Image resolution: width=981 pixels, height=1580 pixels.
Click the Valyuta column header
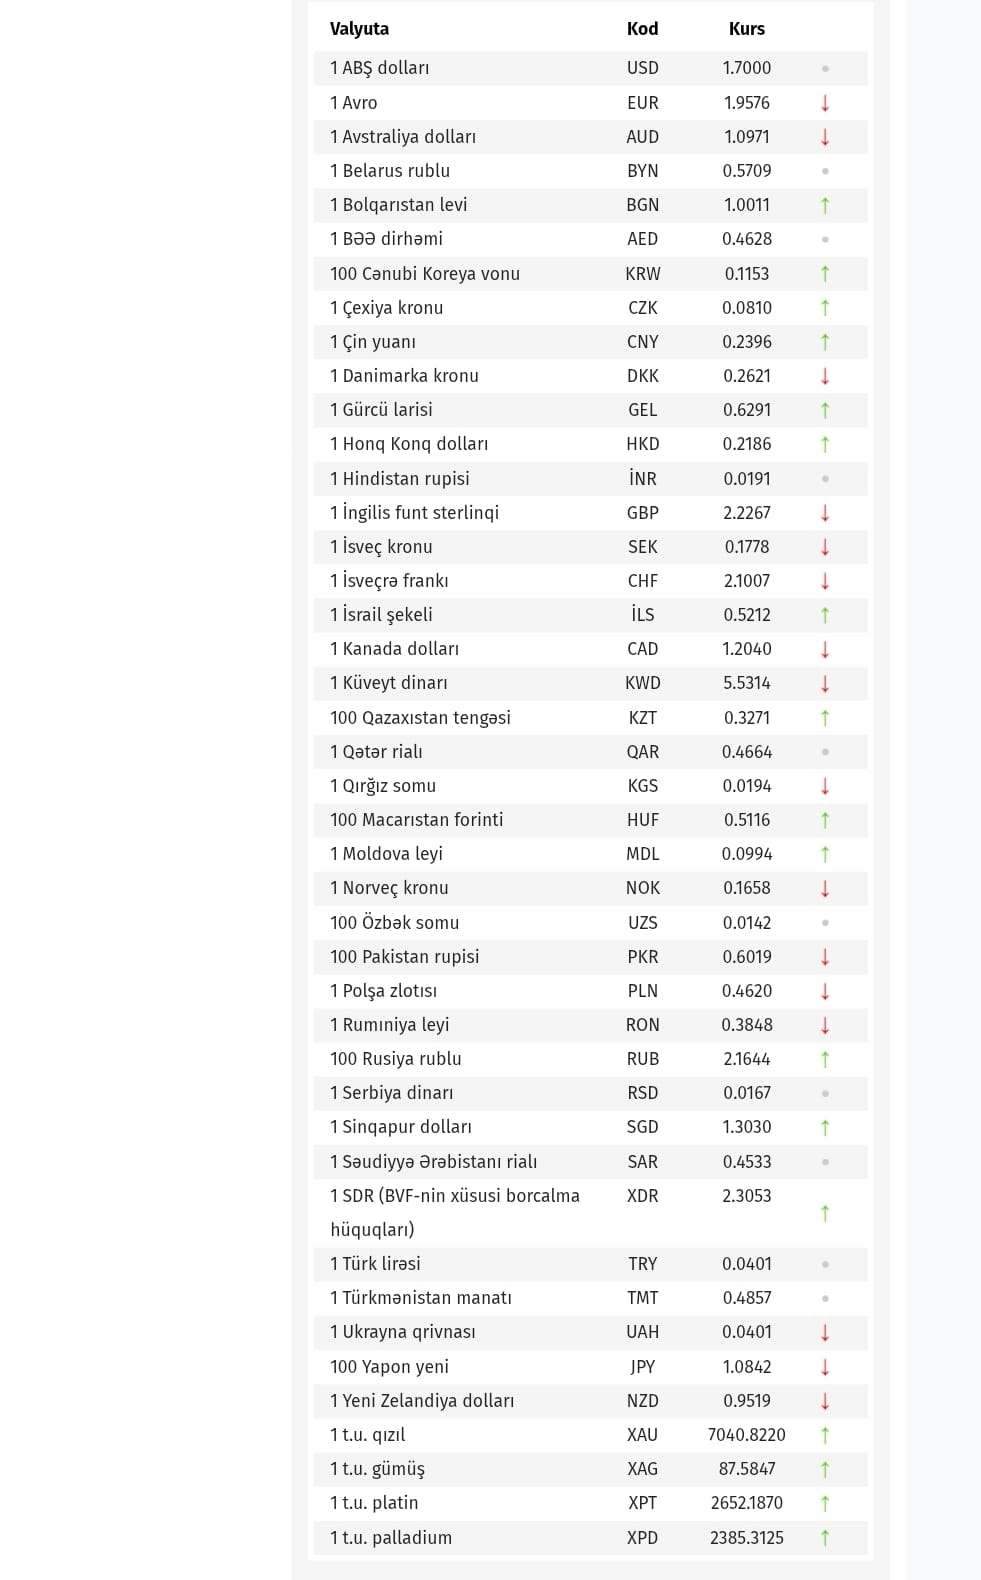pyautogui.click(x=359, y=29)
